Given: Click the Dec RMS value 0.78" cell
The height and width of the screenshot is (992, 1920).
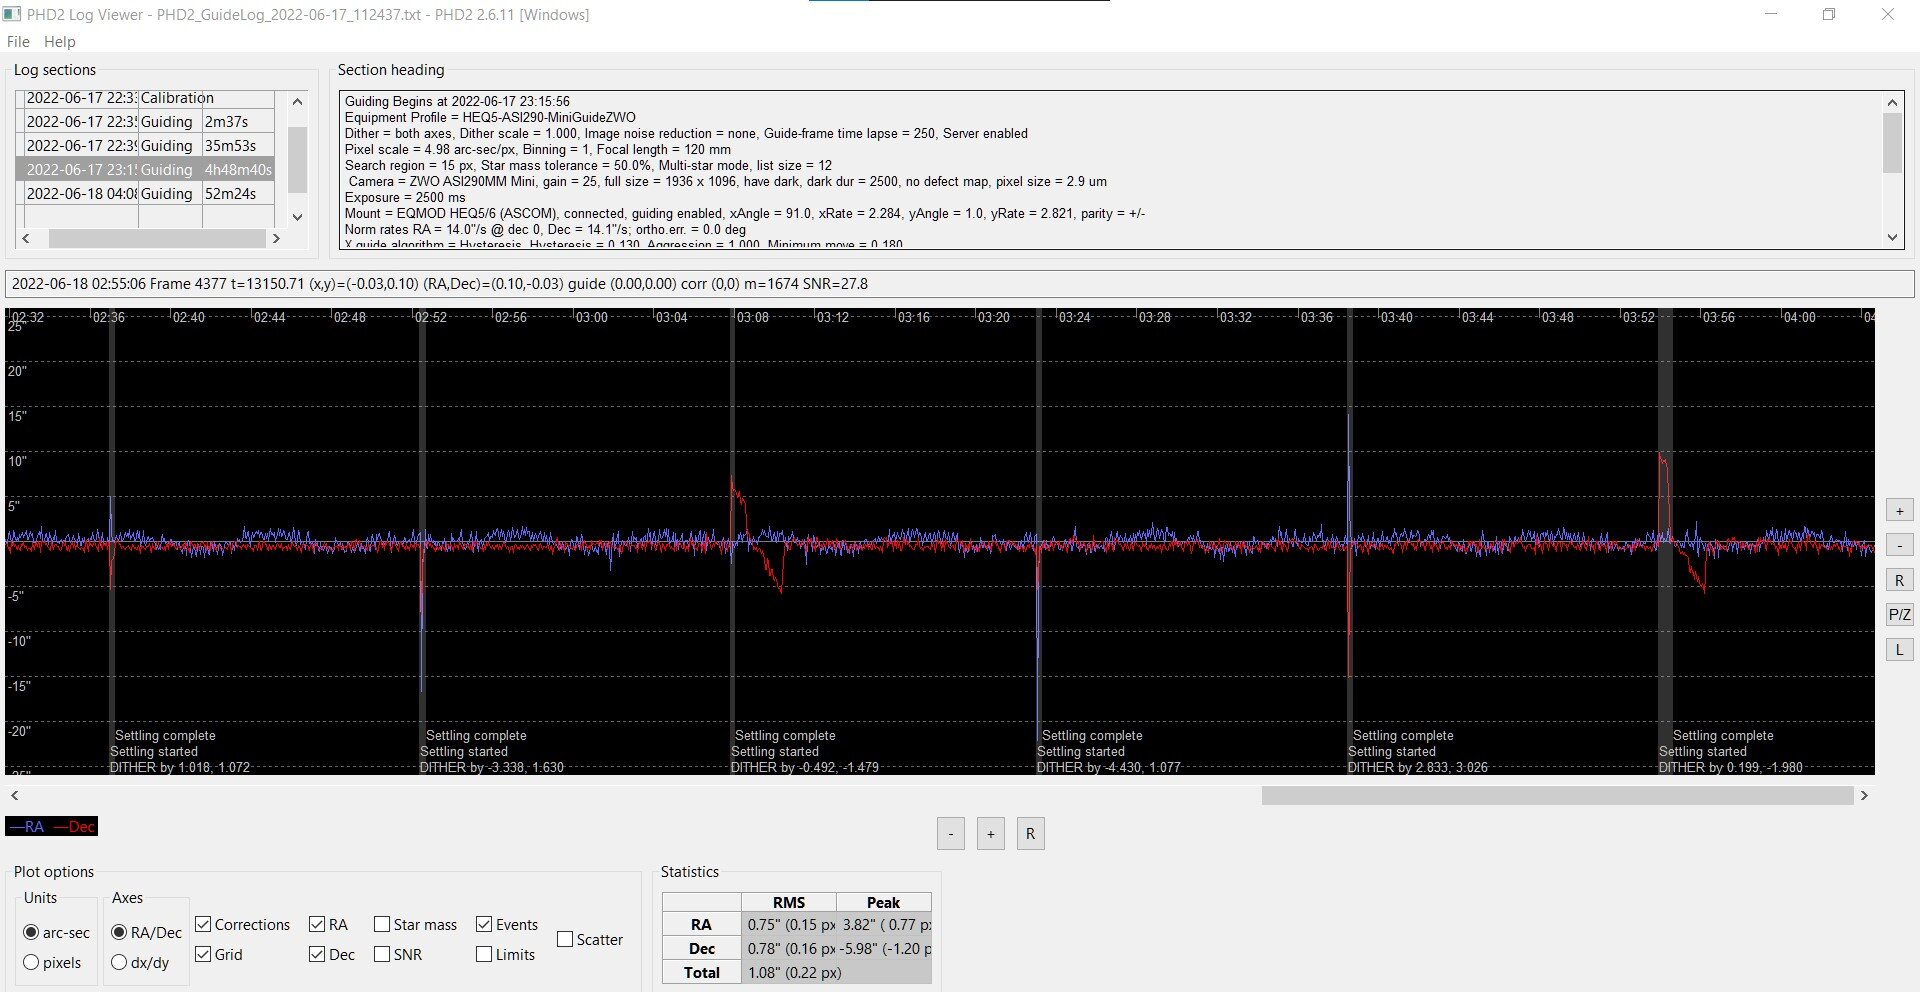Looking at the screenshot, I should pos(789,949).
